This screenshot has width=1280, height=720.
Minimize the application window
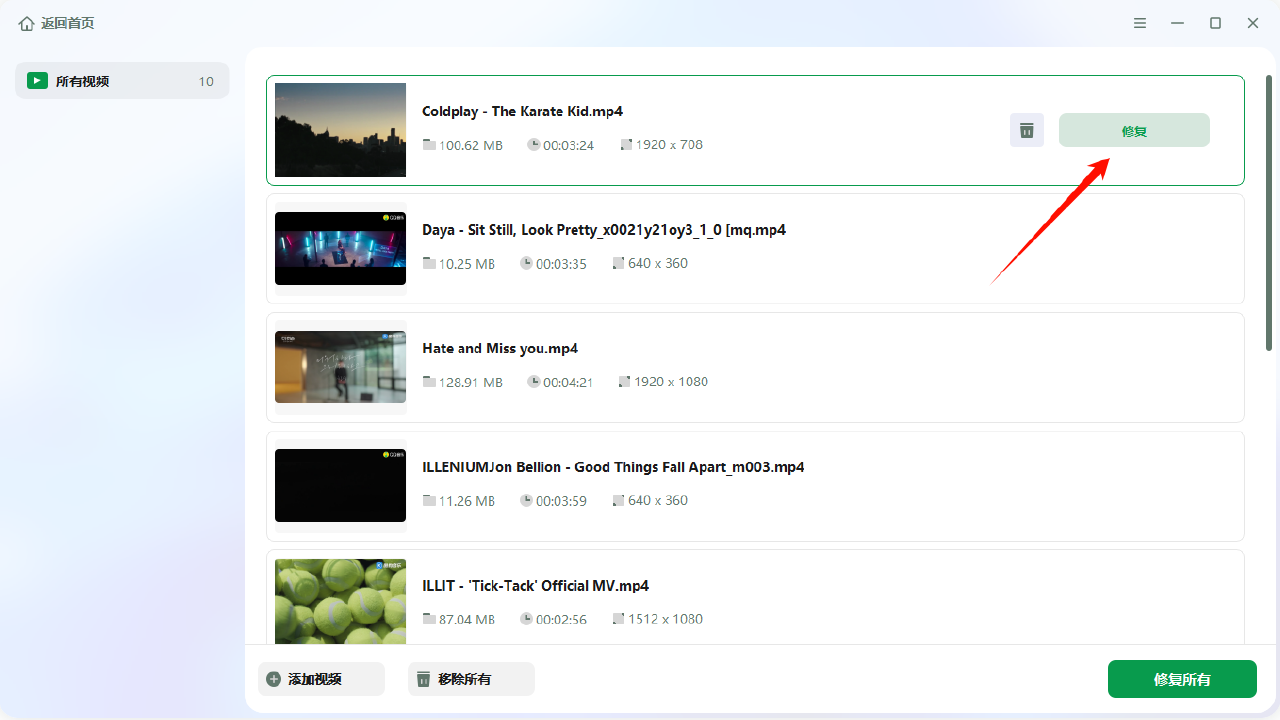[1177, 23]
